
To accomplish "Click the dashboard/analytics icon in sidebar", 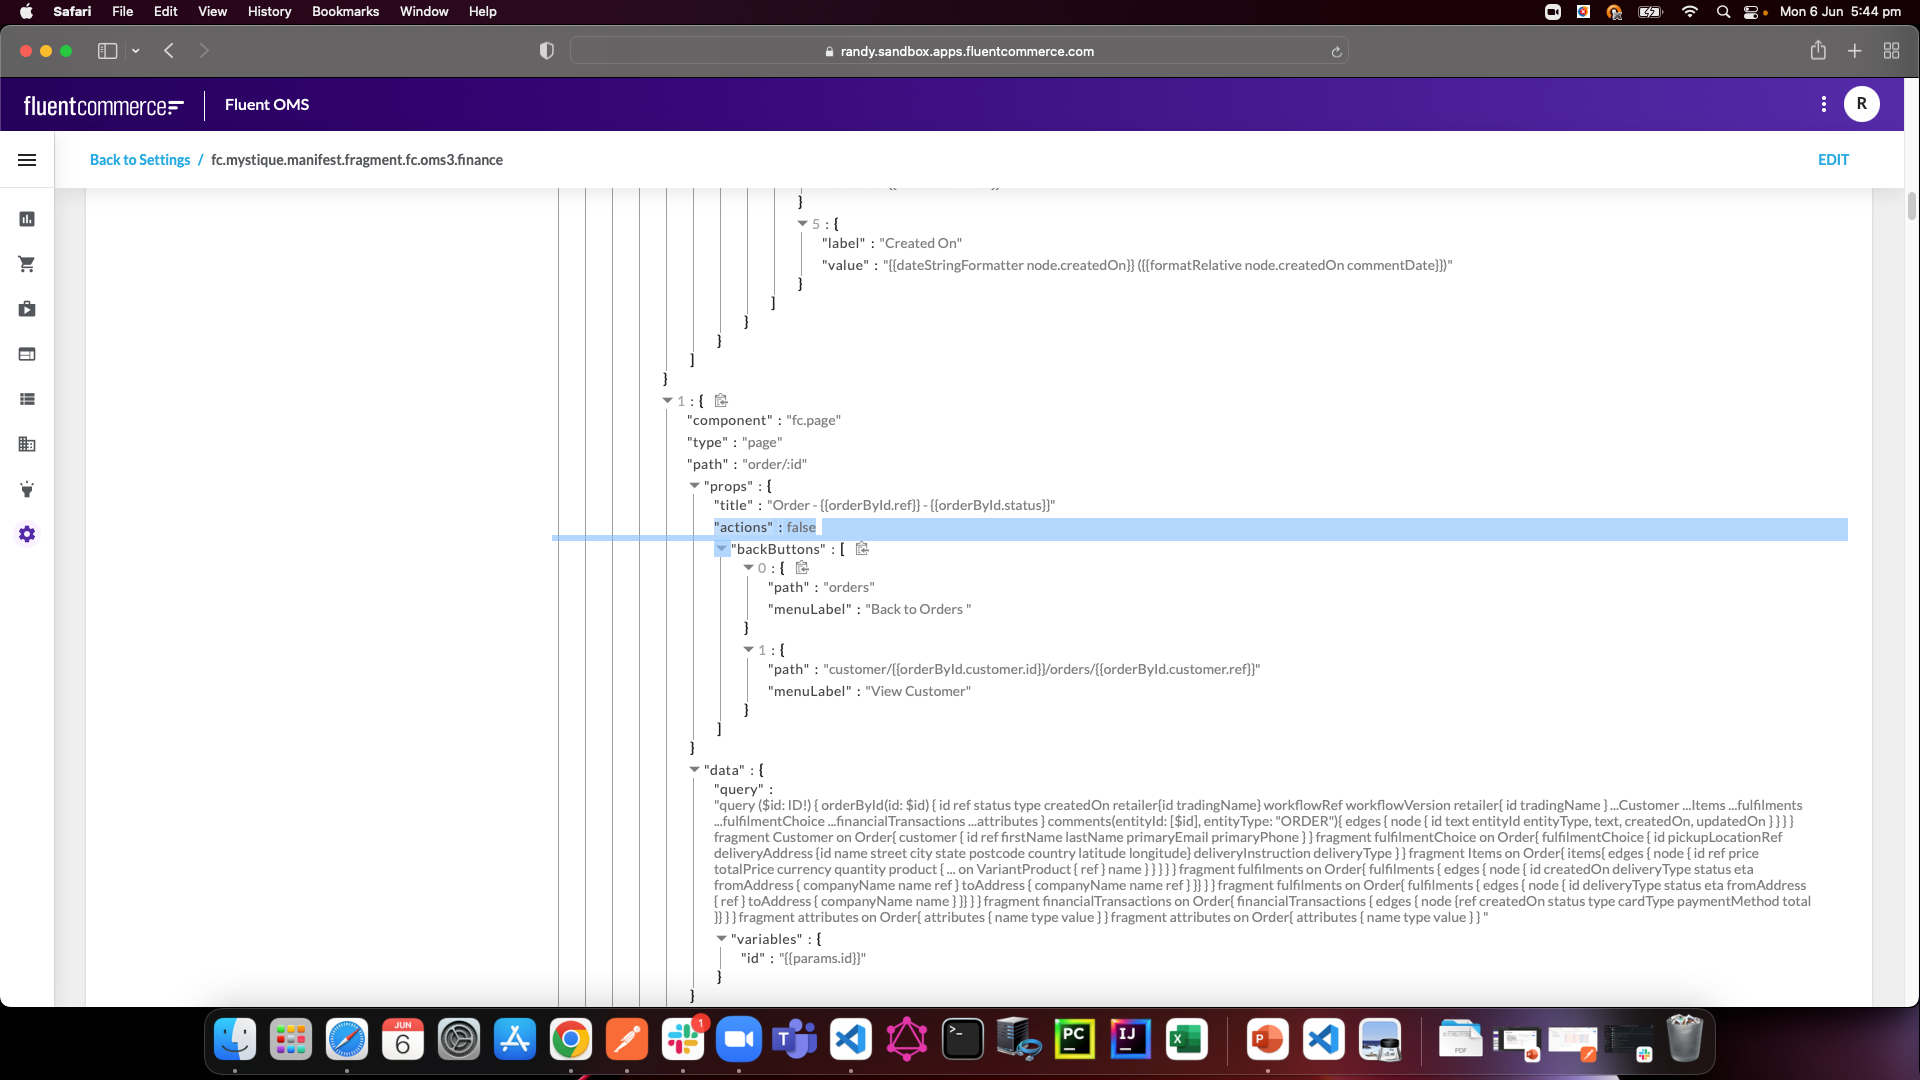I will [x=26, y=219].
